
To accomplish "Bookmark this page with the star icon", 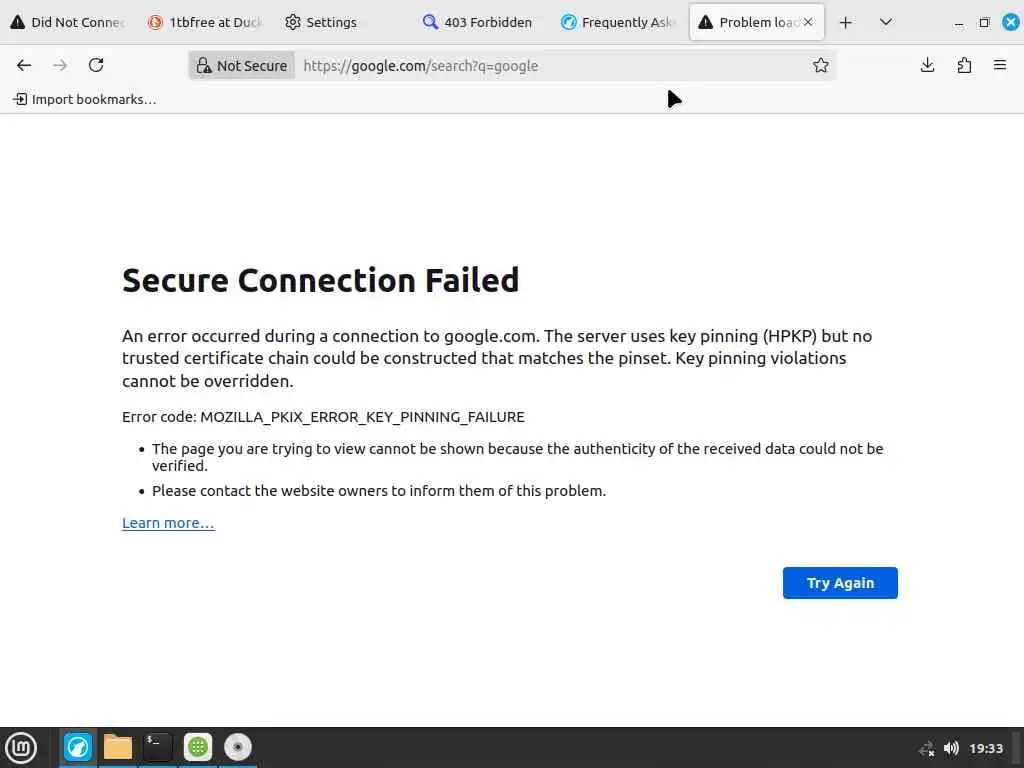I will click(821, 65).
